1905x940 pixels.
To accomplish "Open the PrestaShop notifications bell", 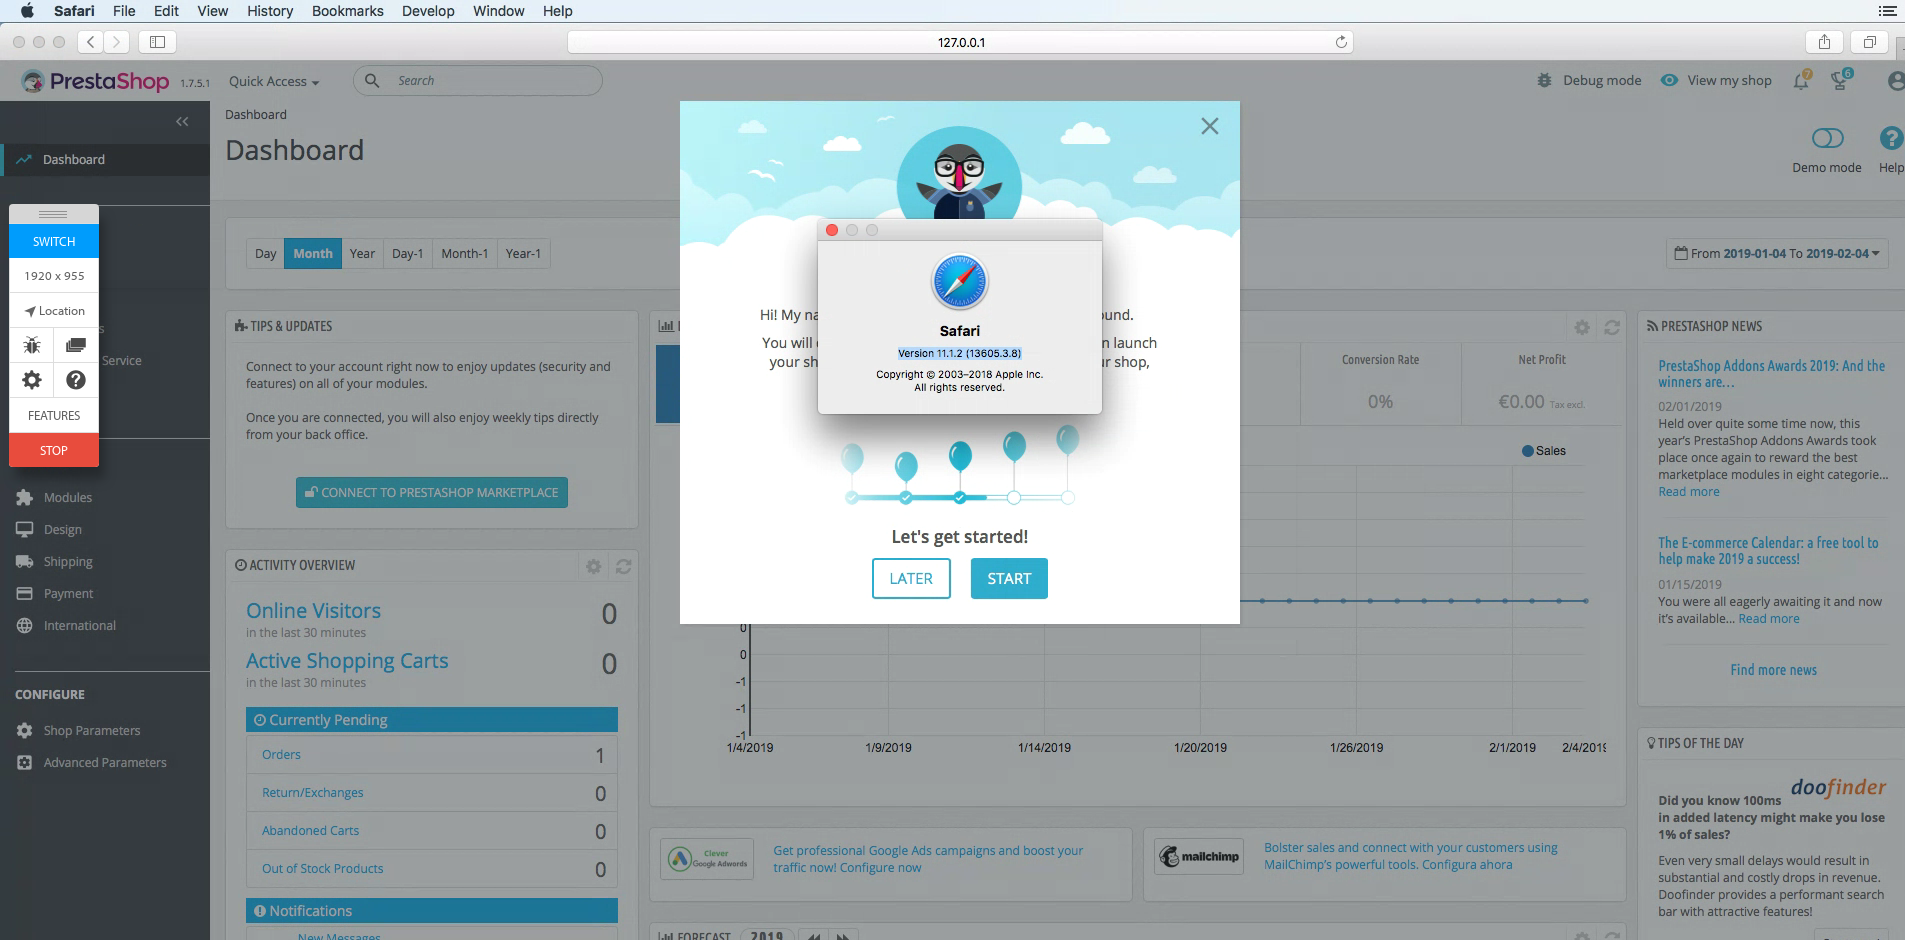I will point(1801,81).
